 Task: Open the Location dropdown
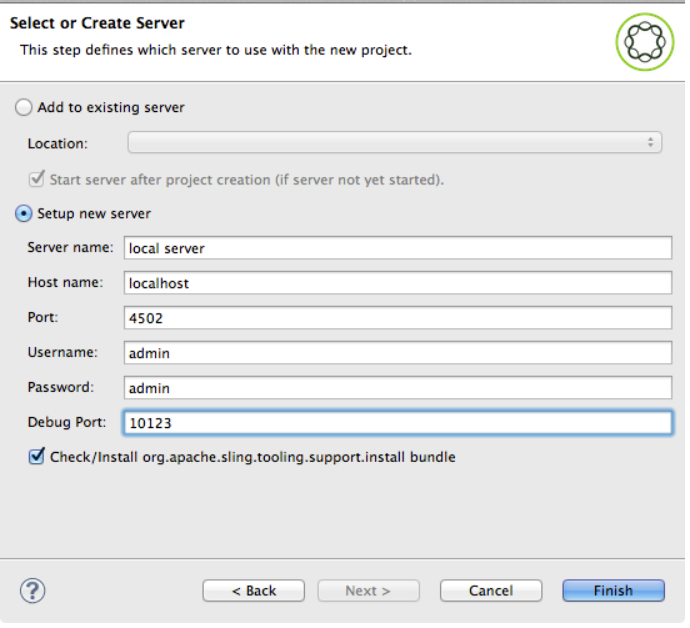395,143
